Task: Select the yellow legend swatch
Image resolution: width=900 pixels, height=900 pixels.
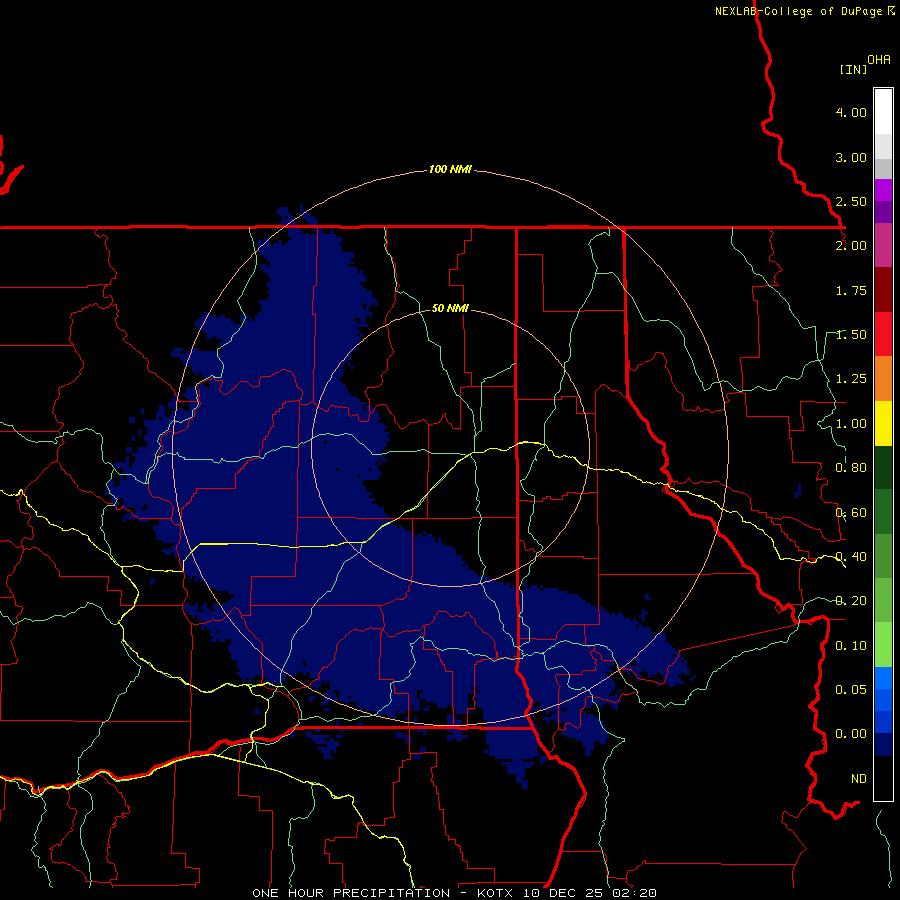Action: [883, 423]
